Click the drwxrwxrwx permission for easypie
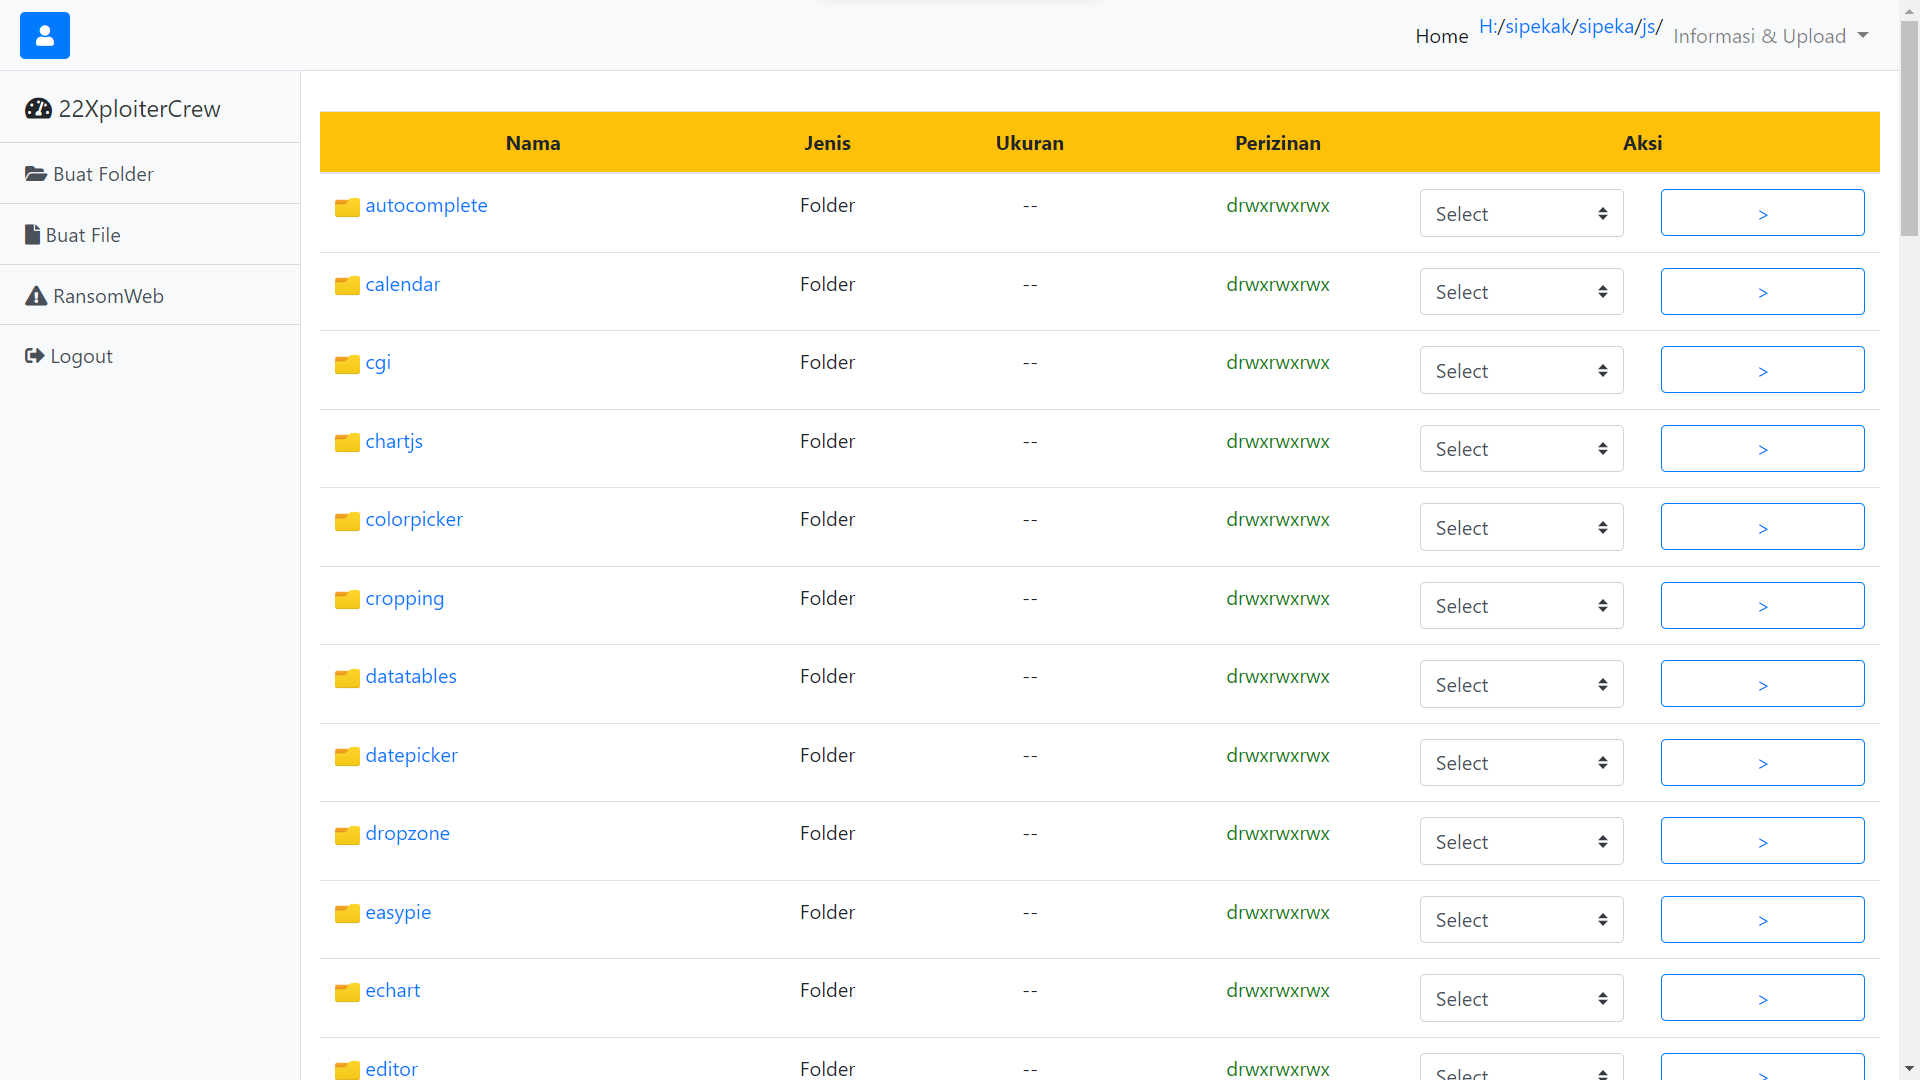Viewport: 1920px width, 1080px height. point(1277,912)
